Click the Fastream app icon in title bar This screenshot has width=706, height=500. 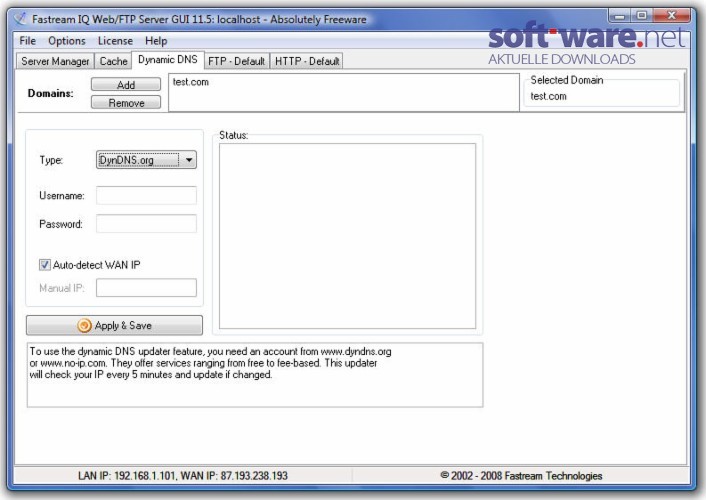coord(20,19)
